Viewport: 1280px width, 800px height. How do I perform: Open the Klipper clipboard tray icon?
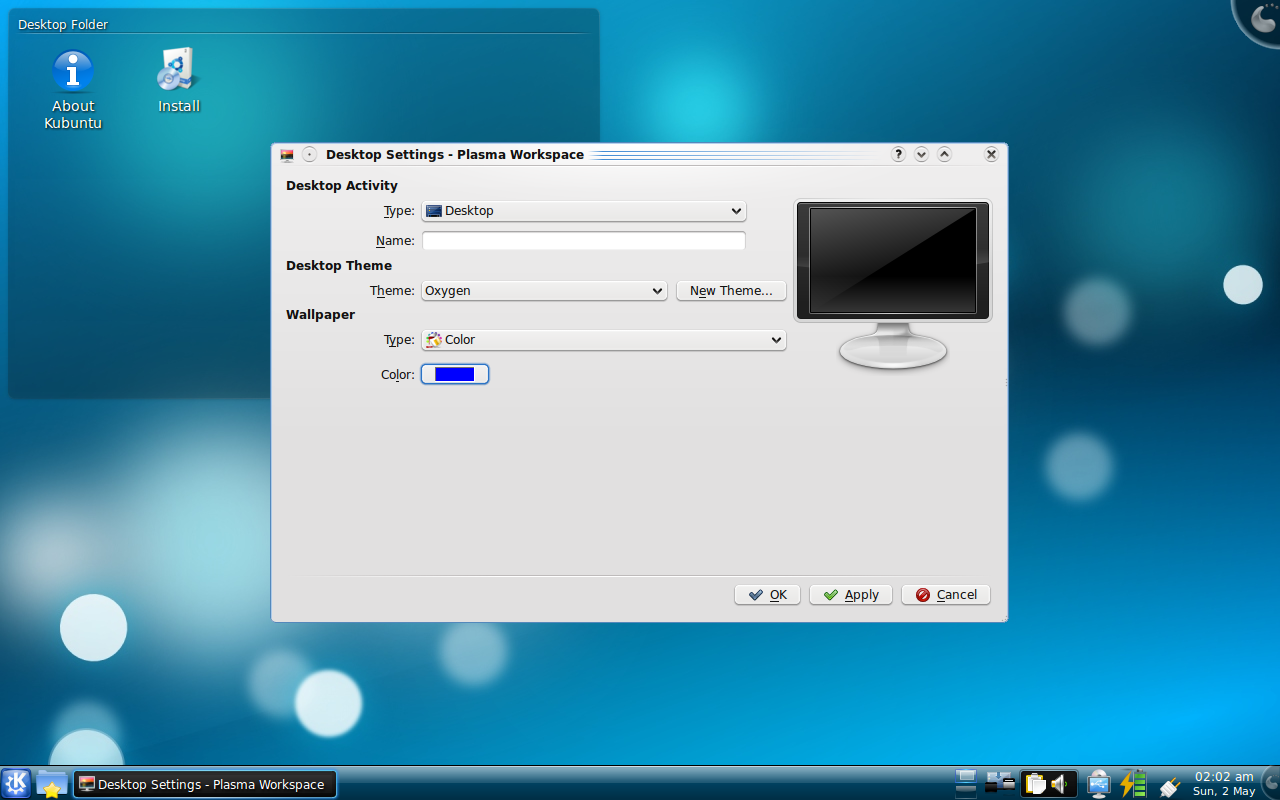tap(1035, 783)
